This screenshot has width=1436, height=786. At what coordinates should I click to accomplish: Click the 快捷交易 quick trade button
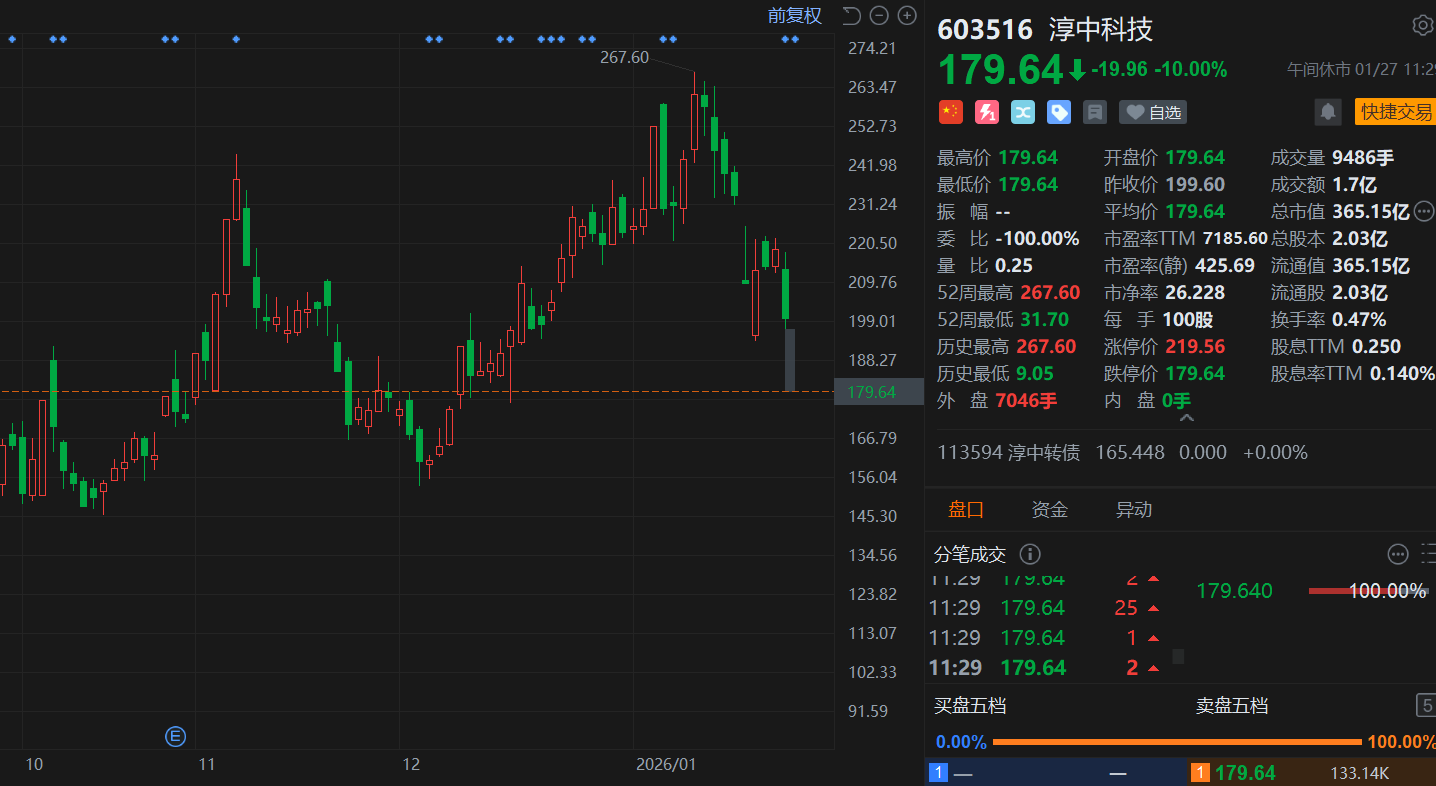[1395, 112]
